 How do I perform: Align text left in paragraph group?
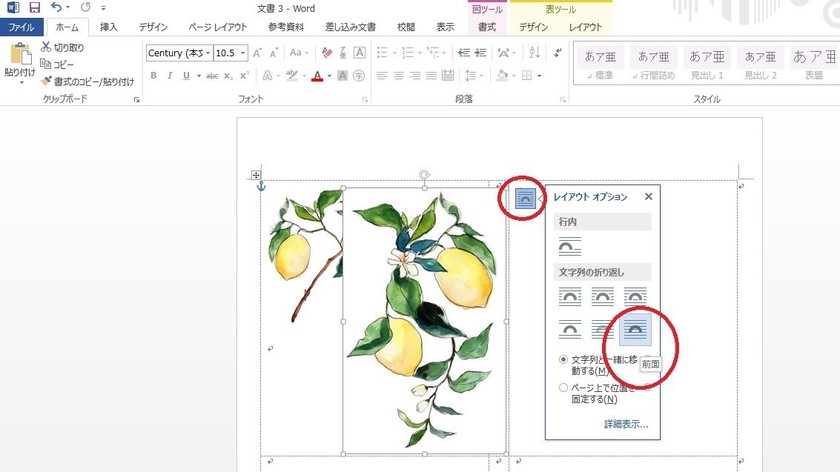(382, 76)
